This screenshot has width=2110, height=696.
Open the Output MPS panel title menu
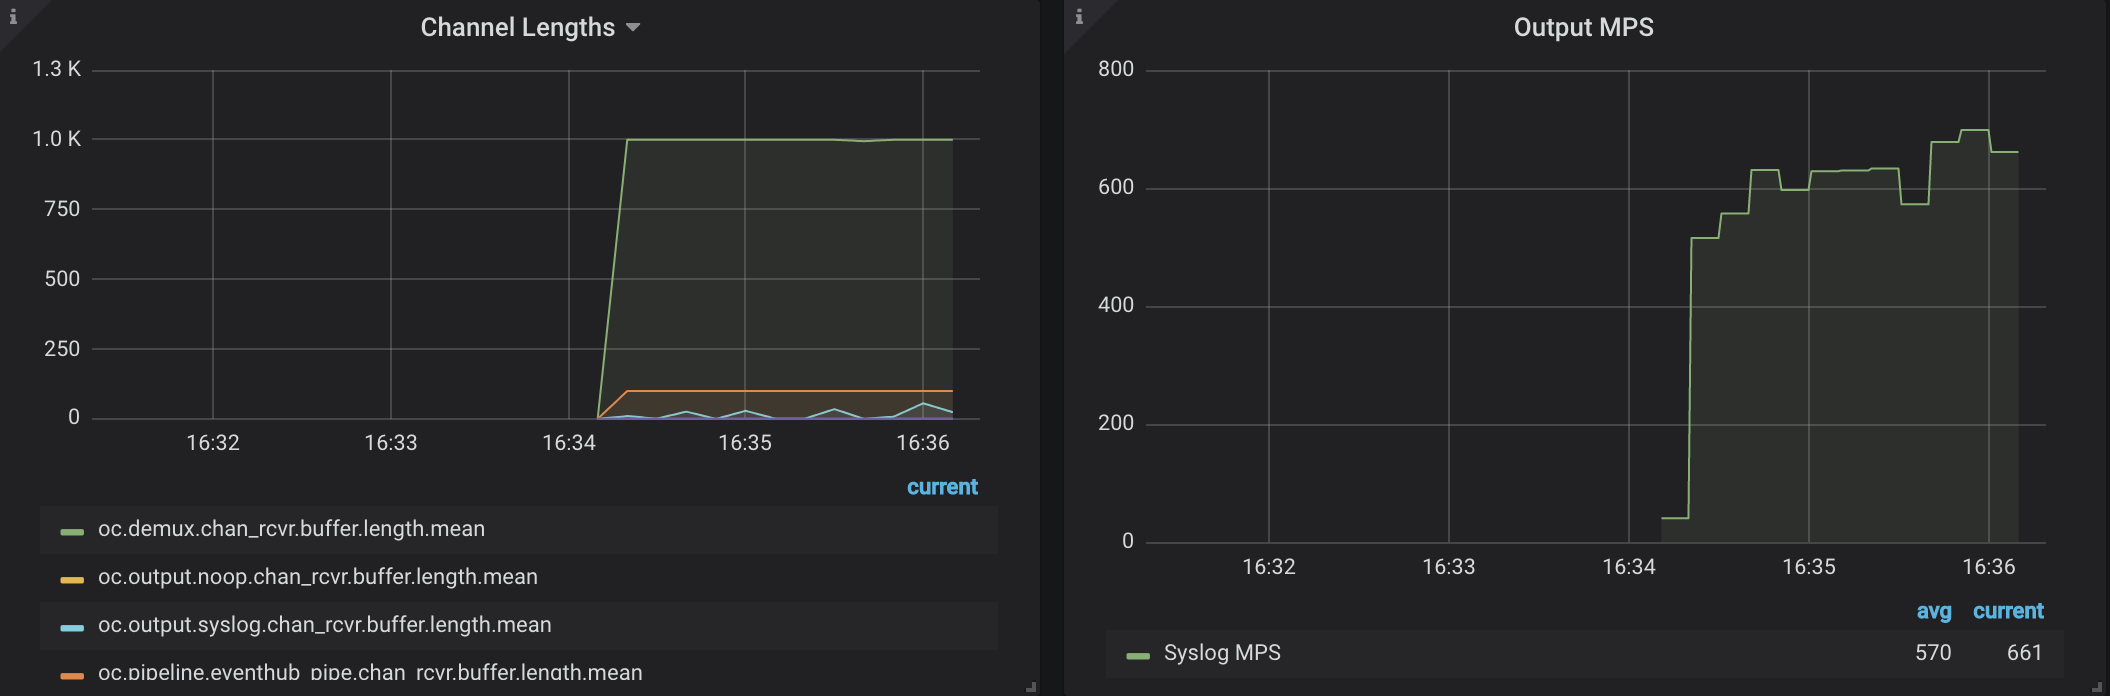pos(1583,28)
